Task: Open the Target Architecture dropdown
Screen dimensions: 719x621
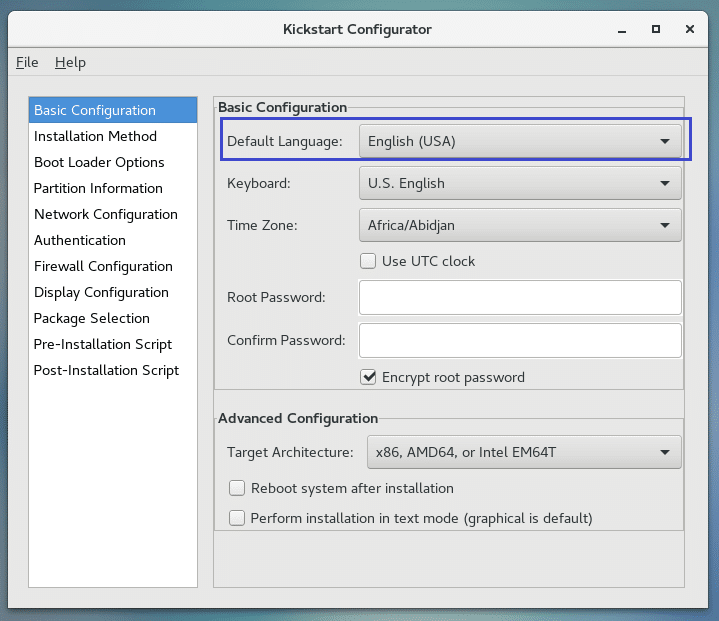Action: 523,452
